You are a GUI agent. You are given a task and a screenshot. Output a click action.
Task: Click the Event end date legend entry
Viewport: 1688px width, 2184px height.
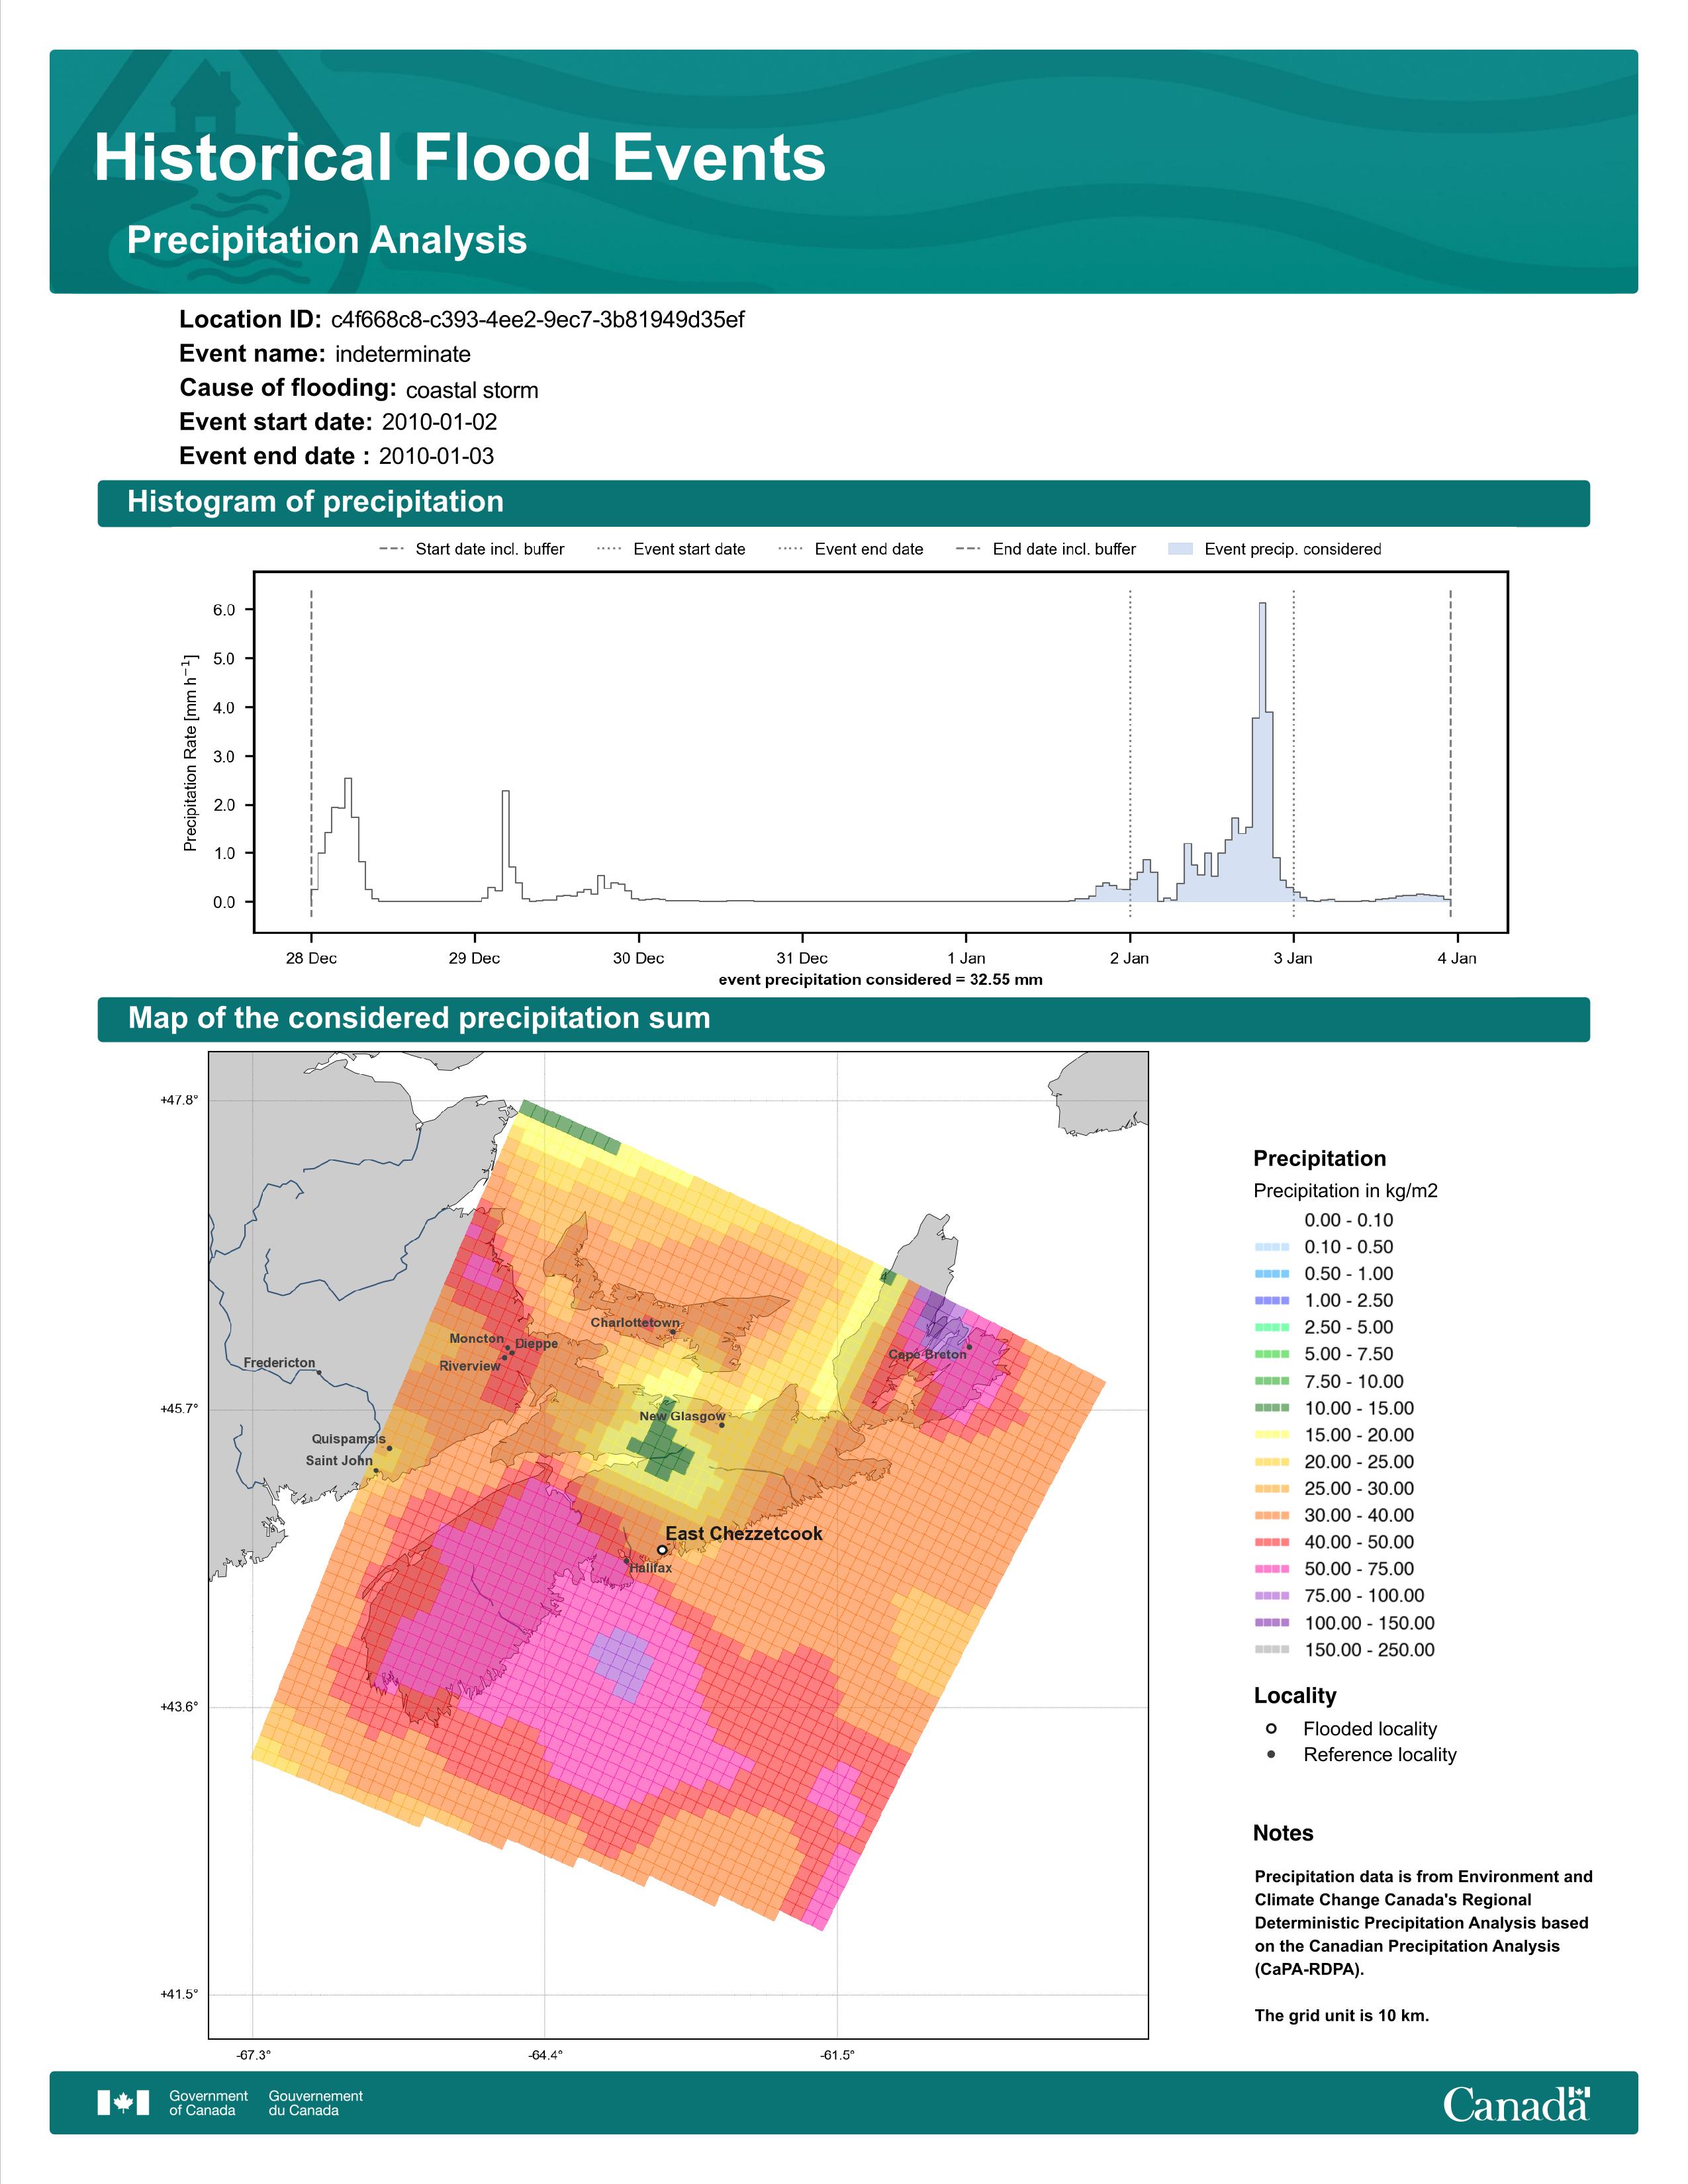click(851, 549)
